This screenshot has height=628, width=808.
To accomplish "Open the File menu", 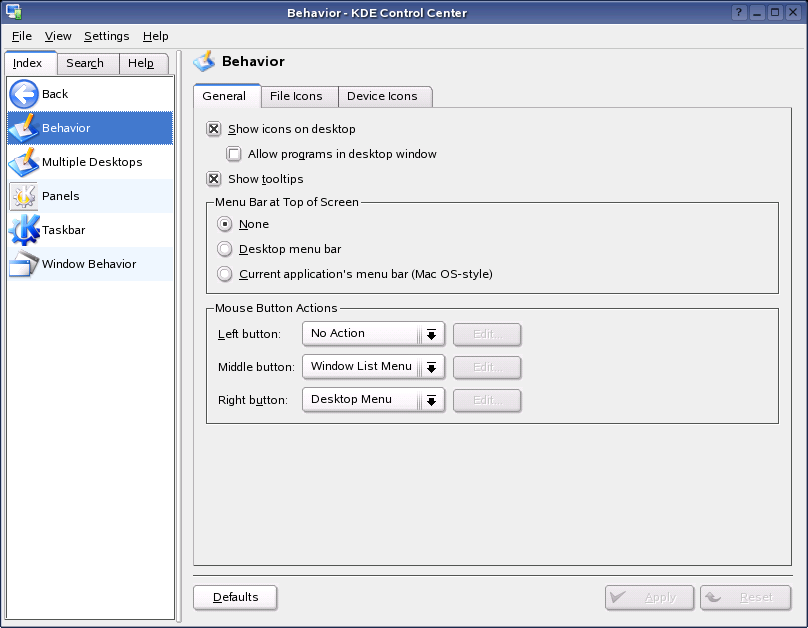I will (x=22, y=36).
